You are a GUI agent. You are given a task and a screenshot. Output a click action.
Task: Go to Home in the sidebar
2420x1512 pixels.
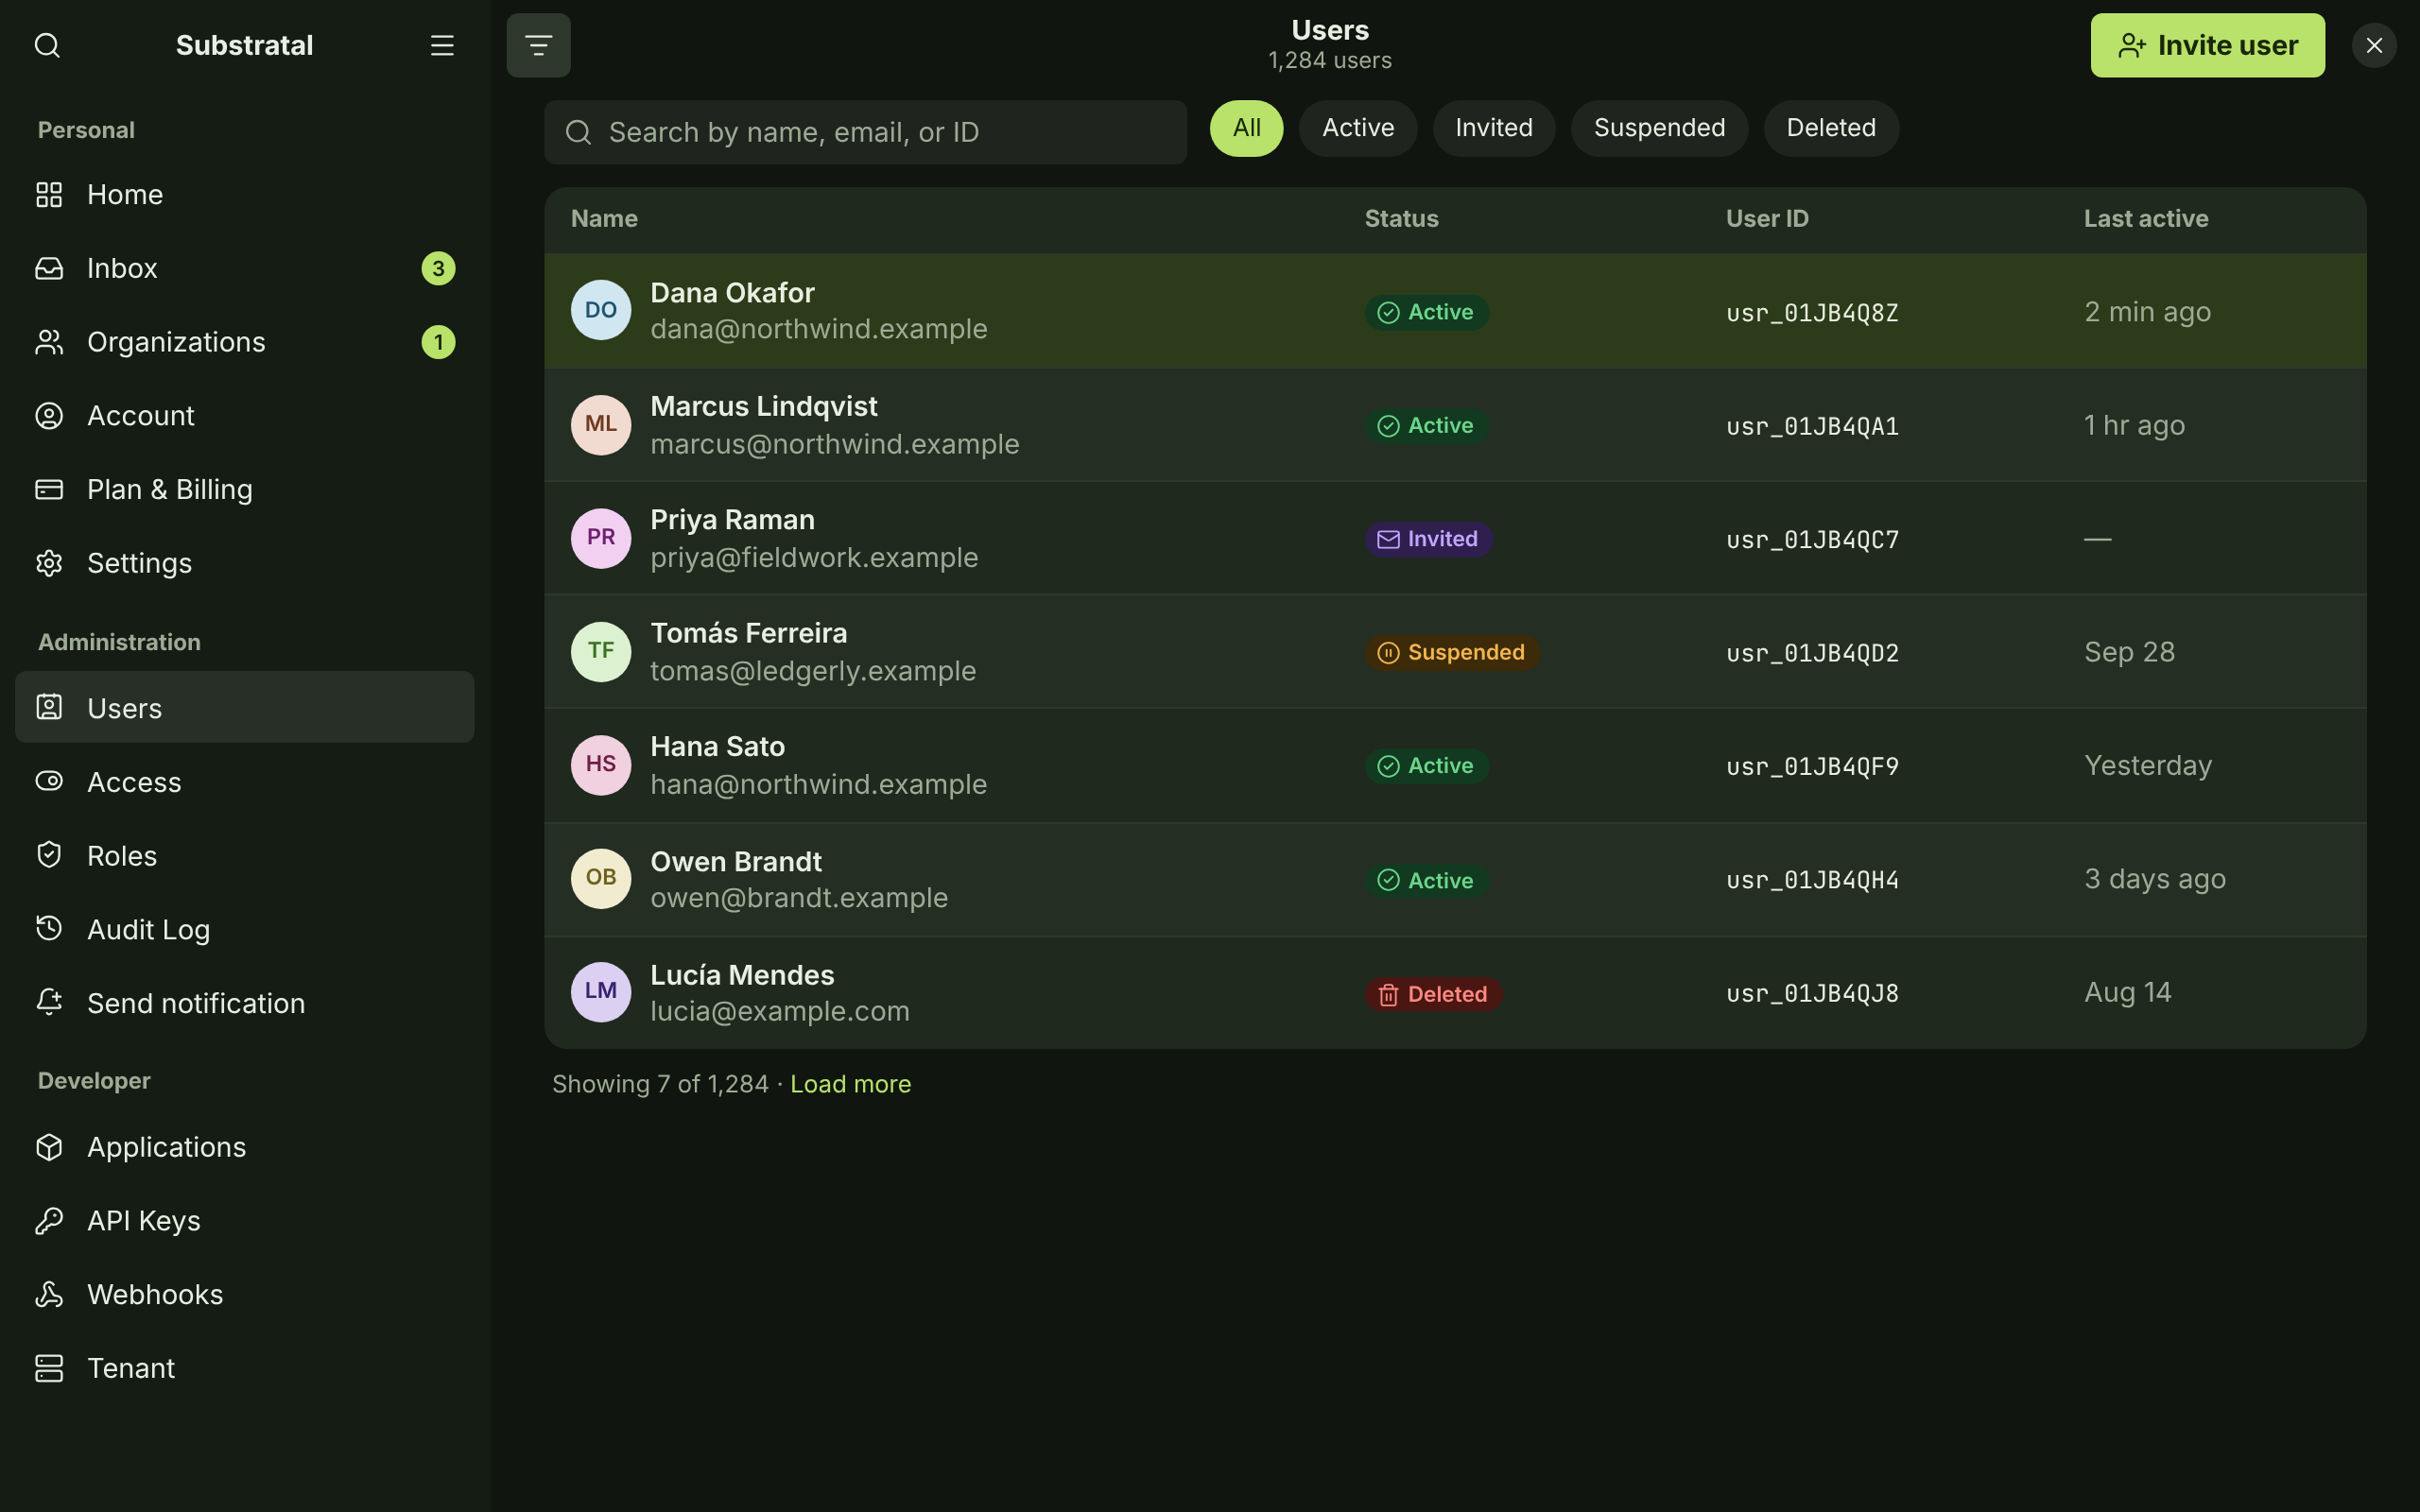(x=245, y=194)
